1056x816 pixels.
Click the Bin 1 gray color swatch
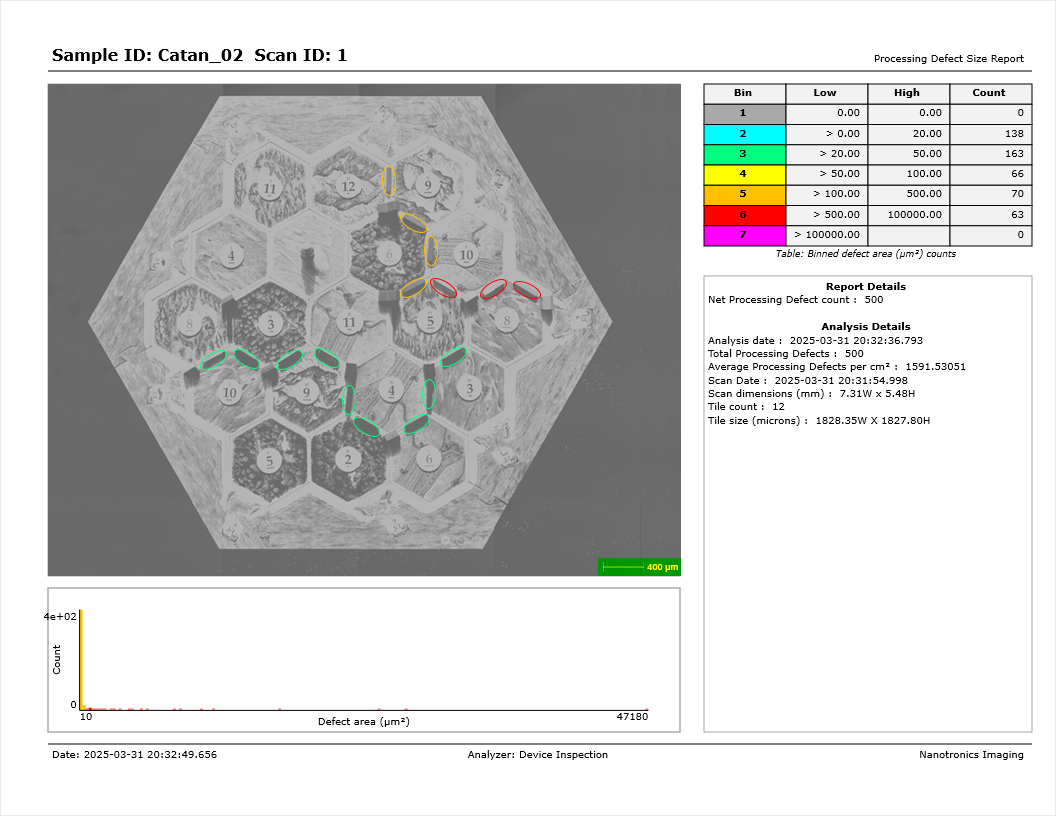[x=744, y=113]
